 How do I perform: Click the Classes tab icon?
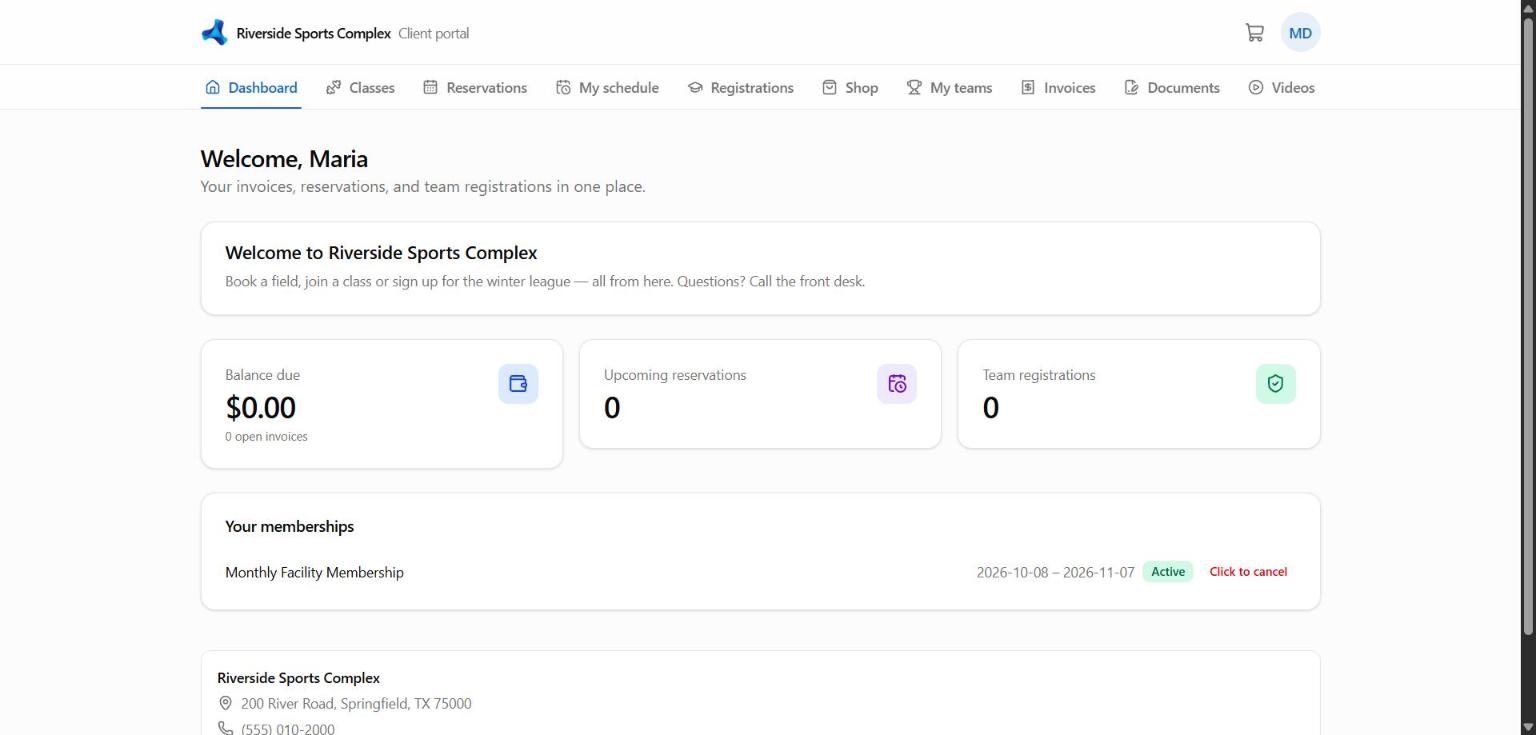point(334,88)
